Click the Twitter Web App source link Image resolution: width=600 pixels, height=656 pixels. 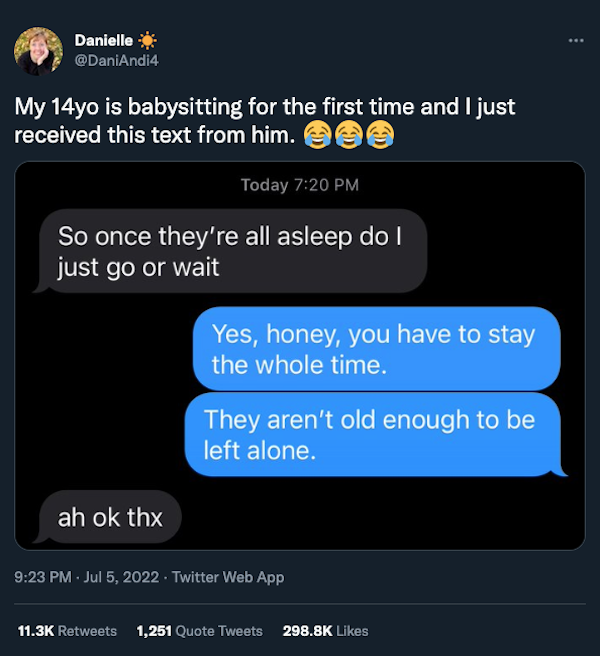coord(228,577)
